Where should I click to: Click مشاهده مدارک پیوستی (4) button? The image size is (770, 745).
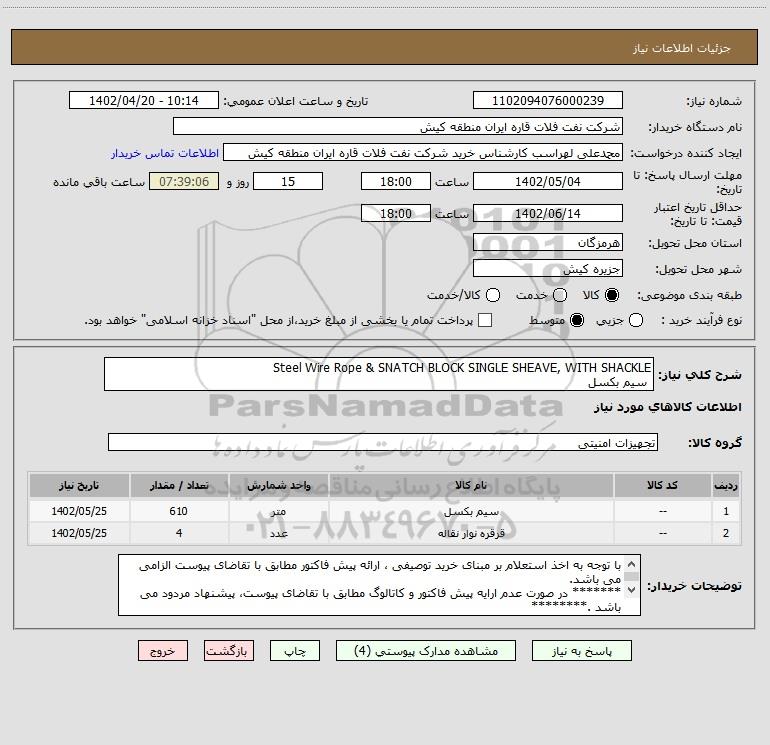(x=426, y=651)
